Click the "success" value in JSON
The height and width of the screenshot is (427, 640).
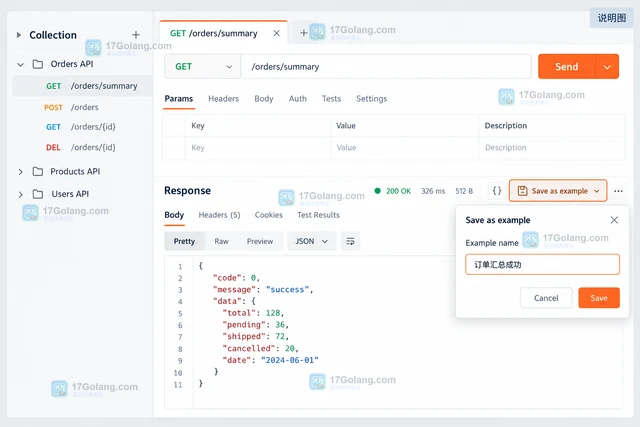click(x=287, y=290)
